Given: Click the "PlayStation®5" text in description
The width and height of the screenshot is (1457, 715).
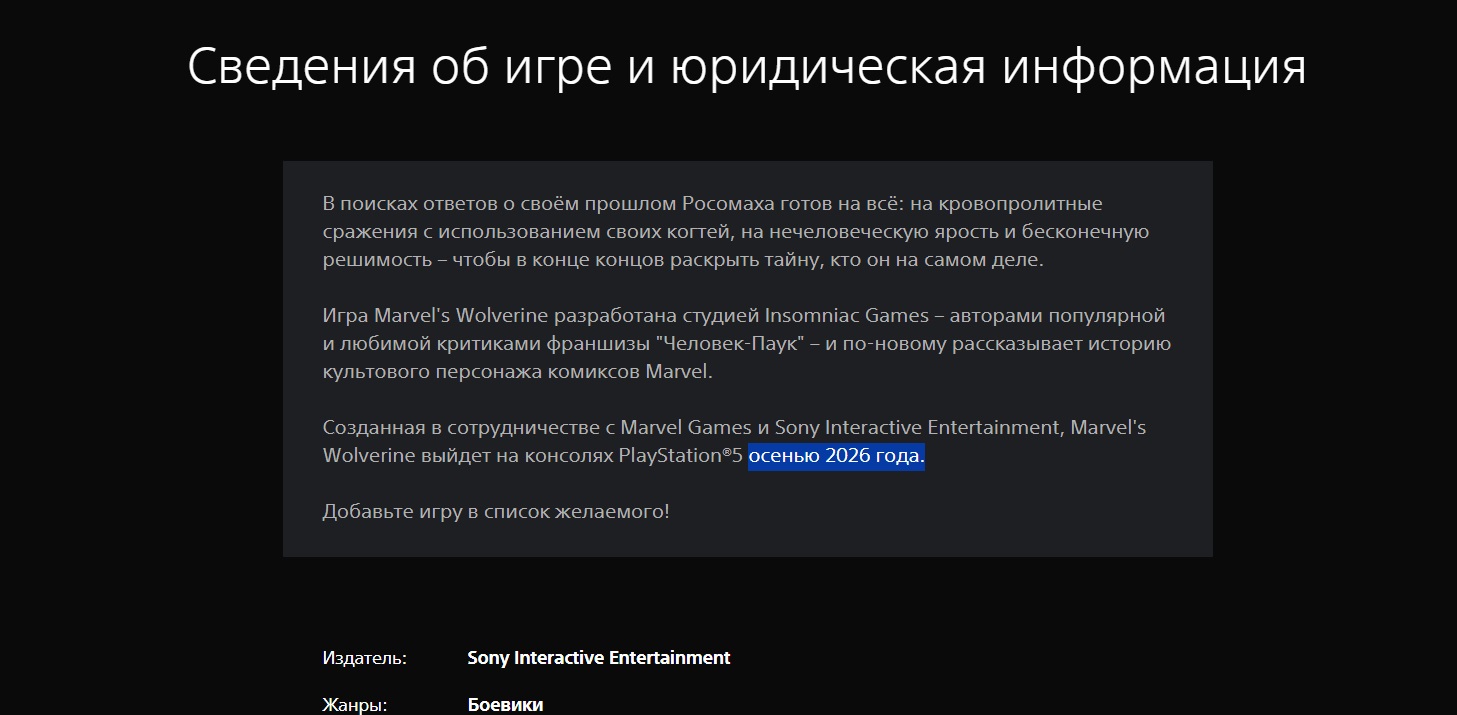Looking at the screenshot, I should (x=680, y=457).
